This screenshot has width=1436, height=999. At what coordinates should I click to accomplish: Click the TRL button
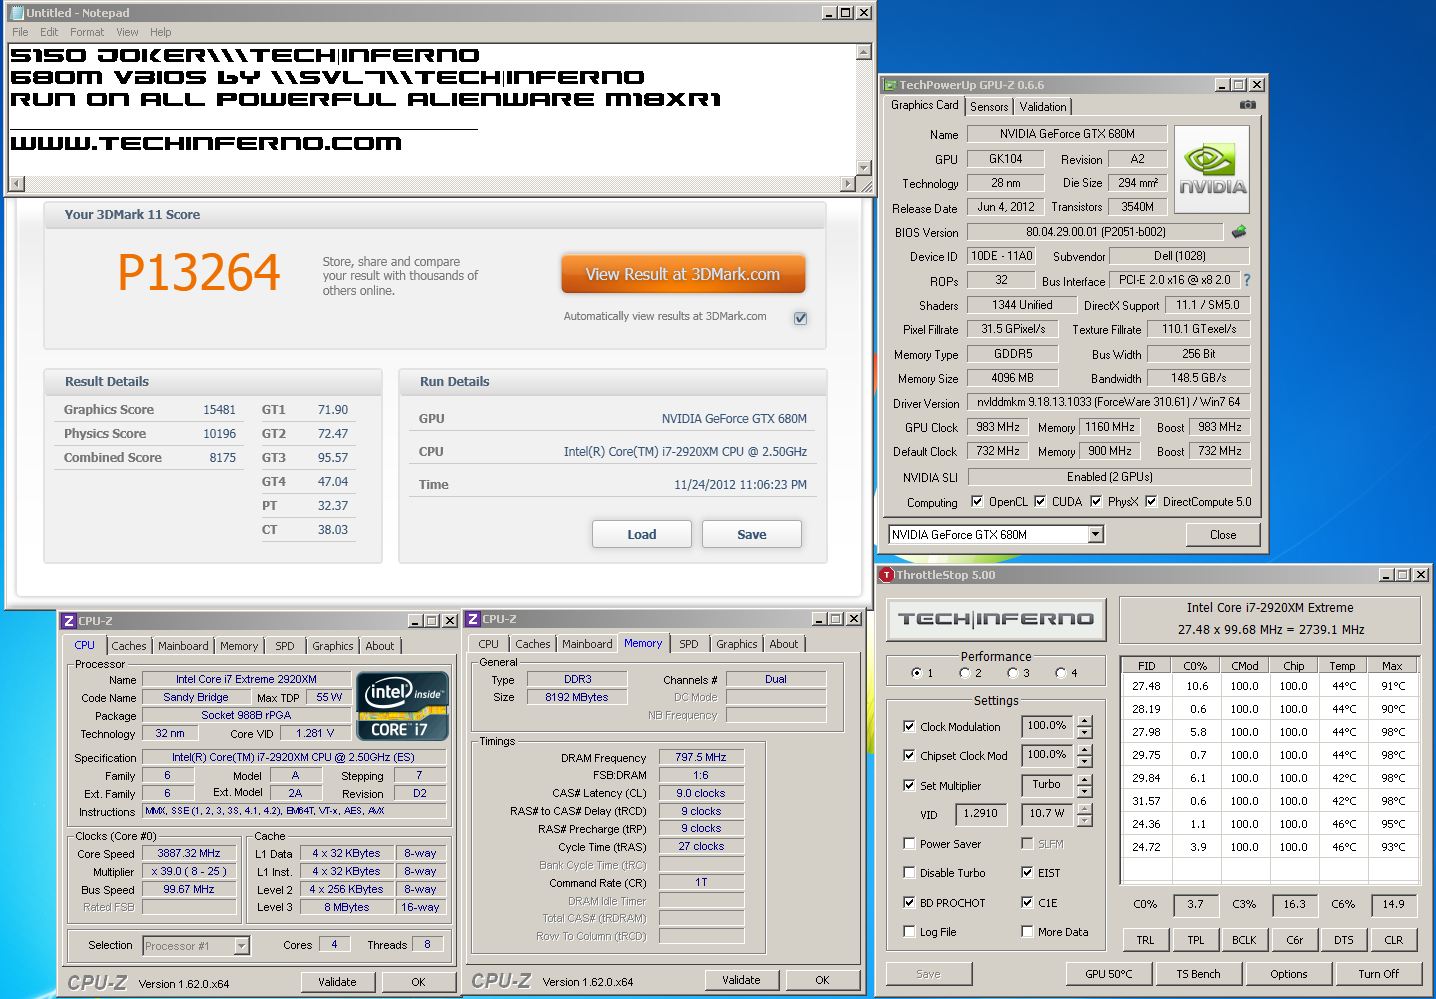tap(1145, 940)
